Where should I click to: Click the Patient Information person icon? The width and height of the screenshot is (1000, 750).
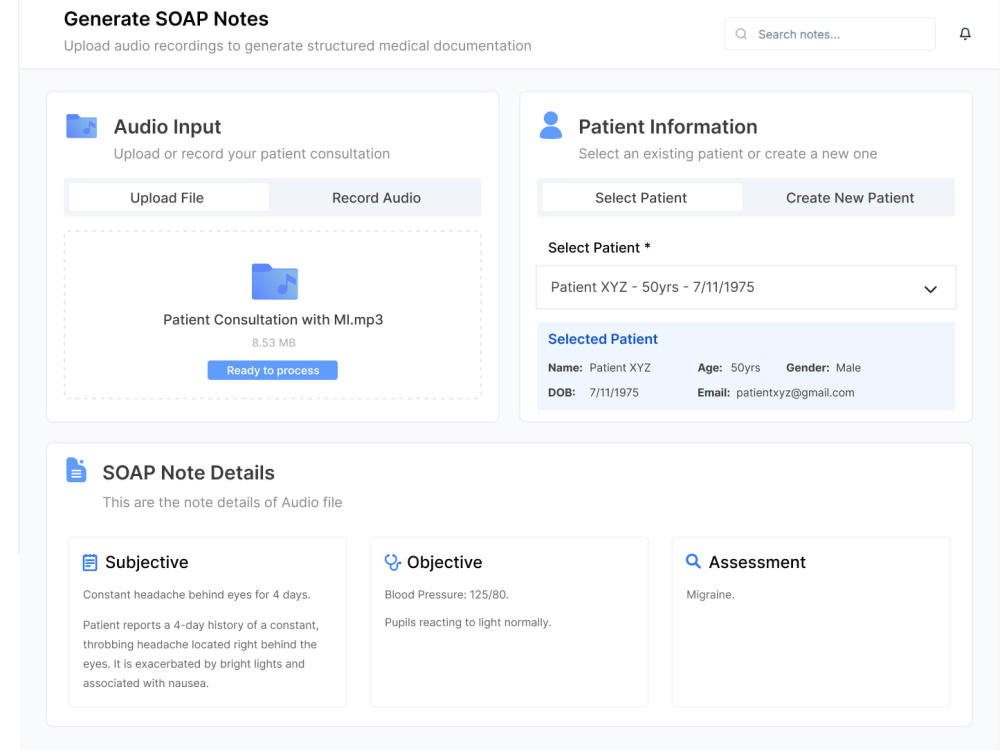click(x=551, y=126)
